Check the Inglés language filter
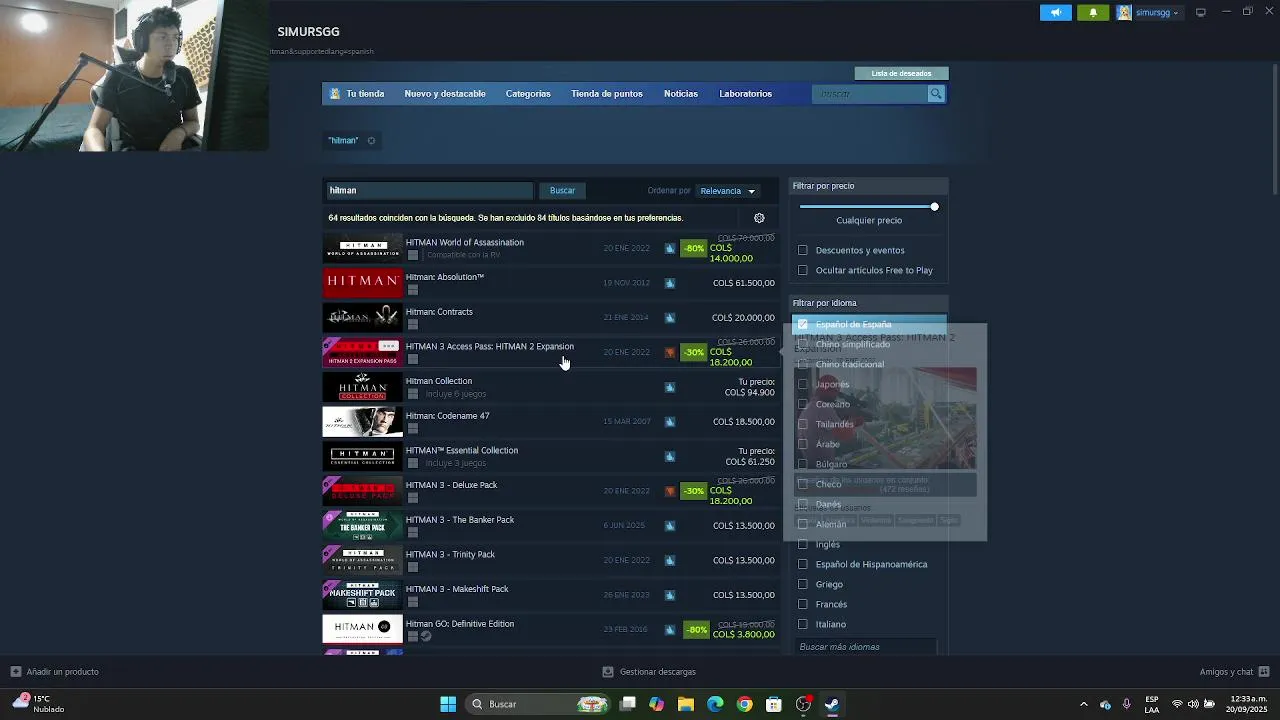The width and height of the screenshot is (1280, 720). pos(802,544)
